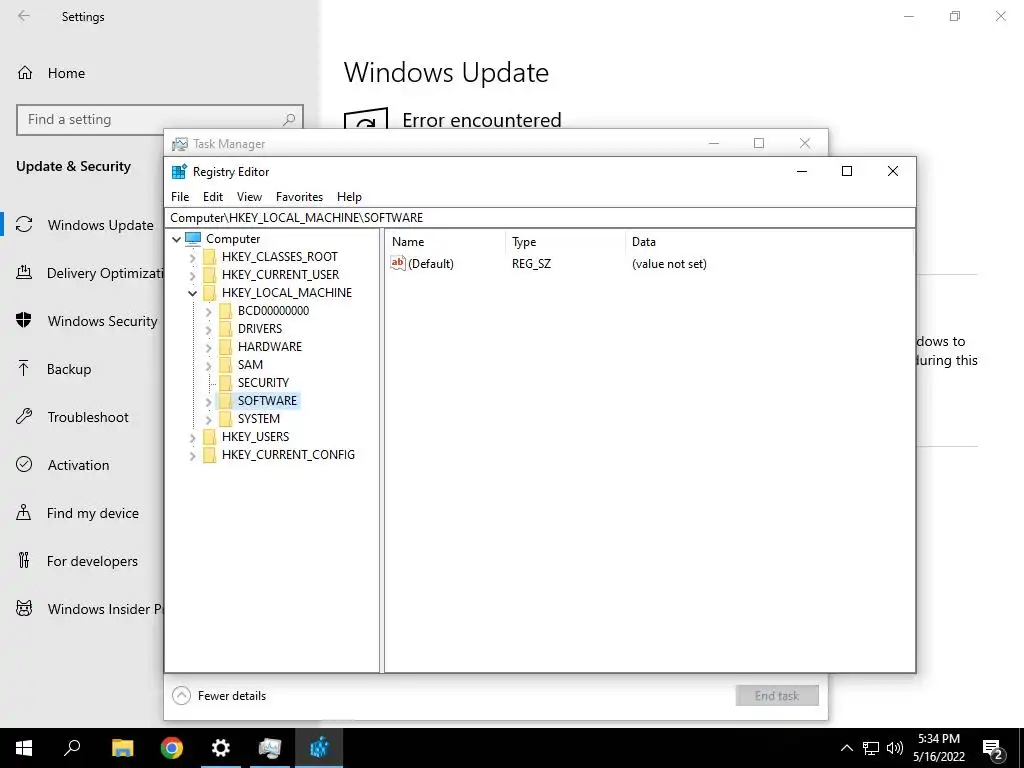Open the Windows Start menu
This screenshot has height=768, width=1024.
(24, 748)
